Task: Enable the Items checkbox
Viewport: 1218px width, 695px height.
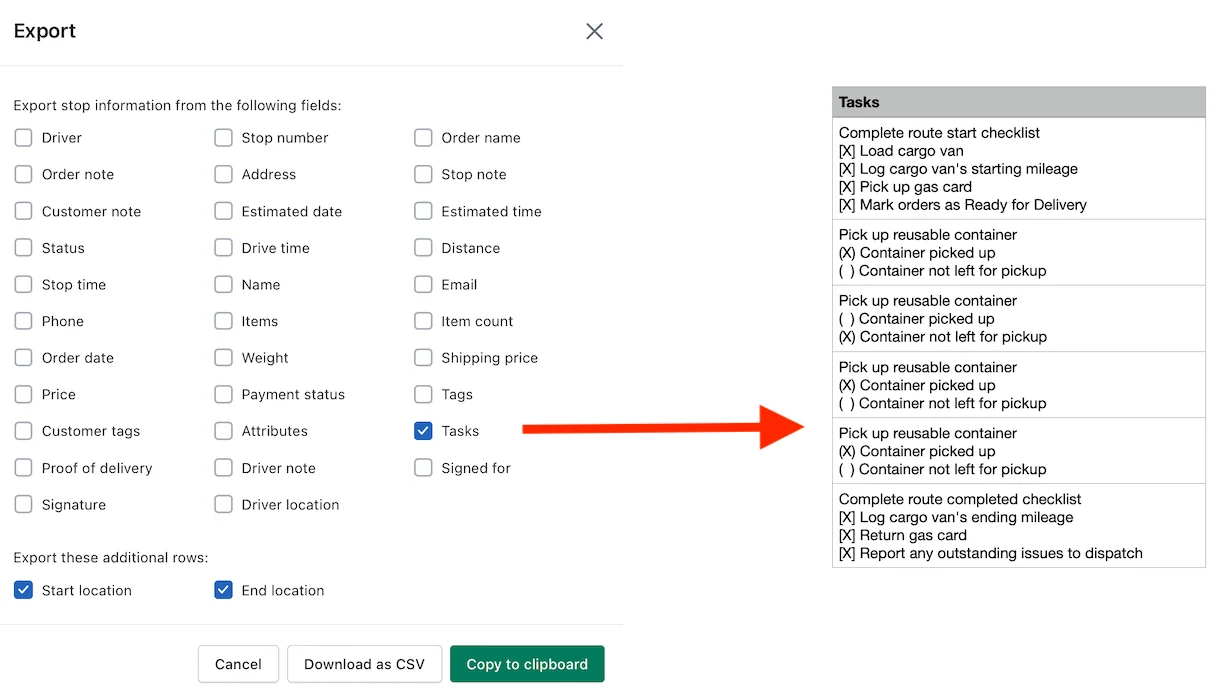Action: pos(223,321)
